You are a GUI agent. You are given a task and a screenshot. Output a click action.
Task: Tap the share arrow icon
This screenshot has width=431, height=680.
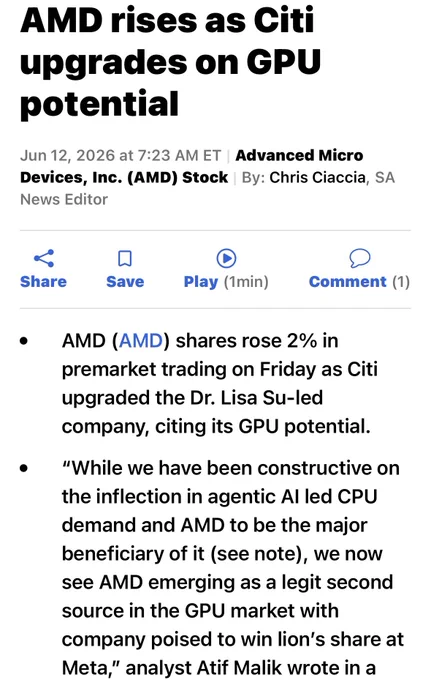click(x=44, y=258)
